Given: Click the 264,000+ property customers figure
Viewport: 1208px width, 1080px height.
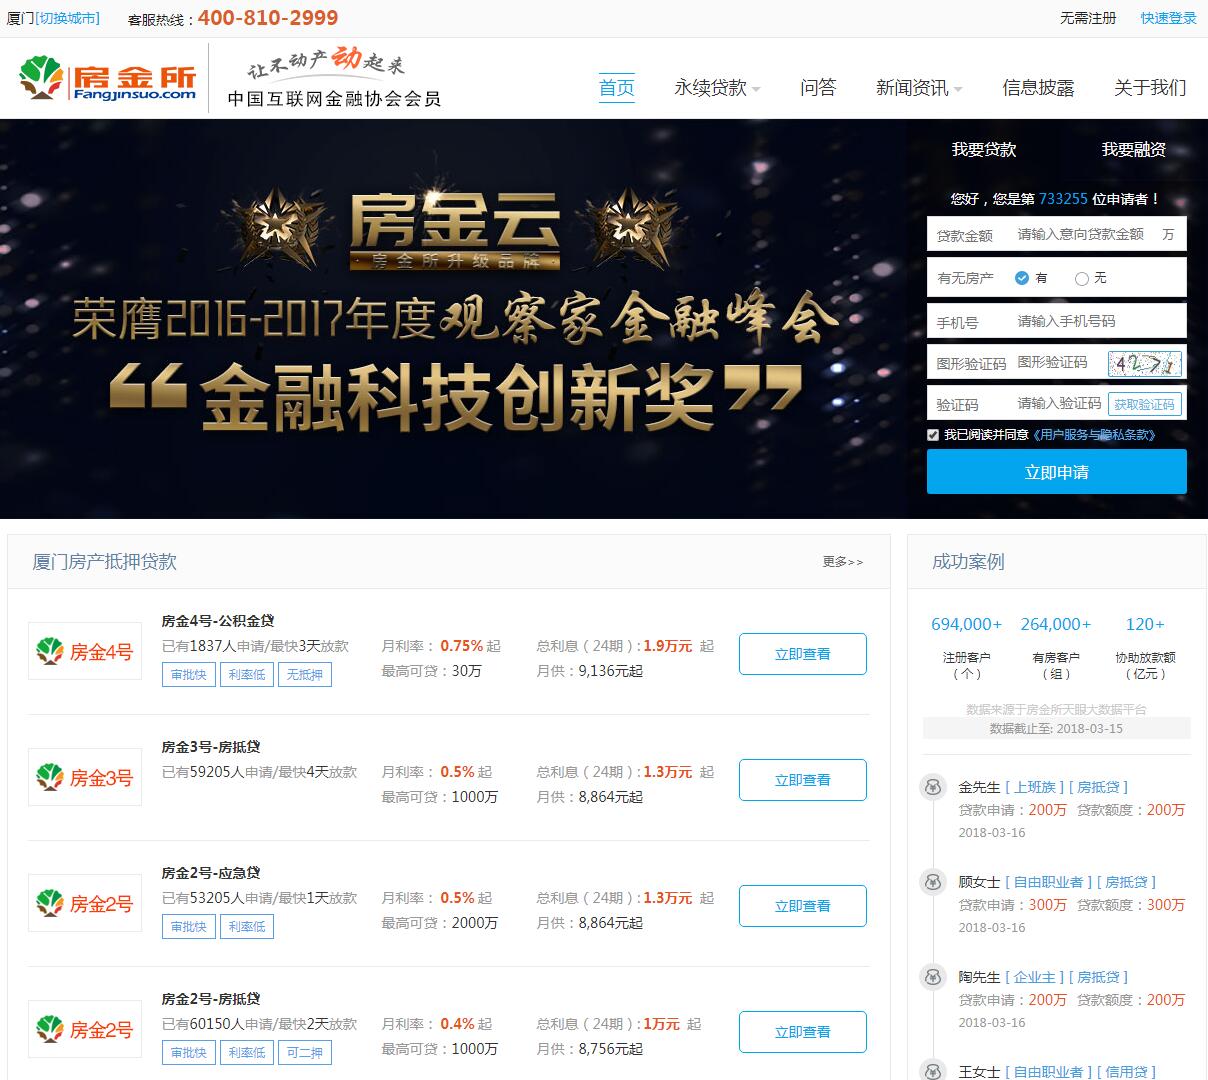Looking at the screenshot, I should (1056, 624).
